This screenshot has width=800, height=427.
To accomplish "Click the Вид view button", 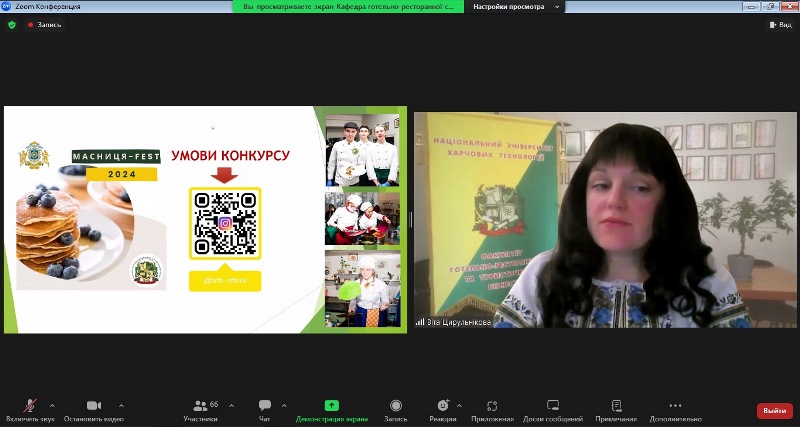I will [x=780, y=24].
